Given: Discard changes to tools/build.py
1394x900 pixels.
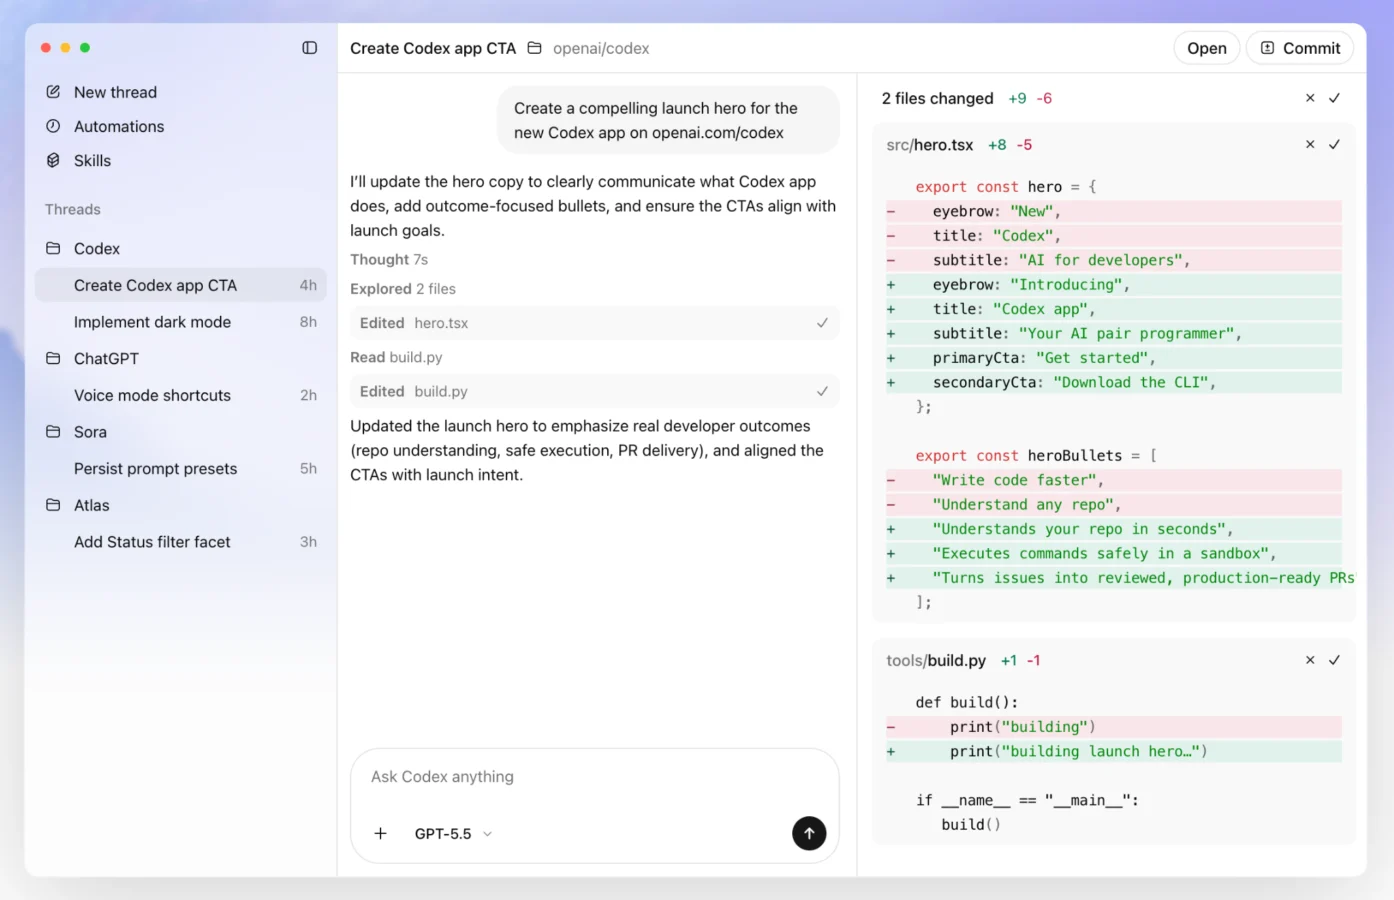Looking at the screenshot, I should coord(1310,660).
